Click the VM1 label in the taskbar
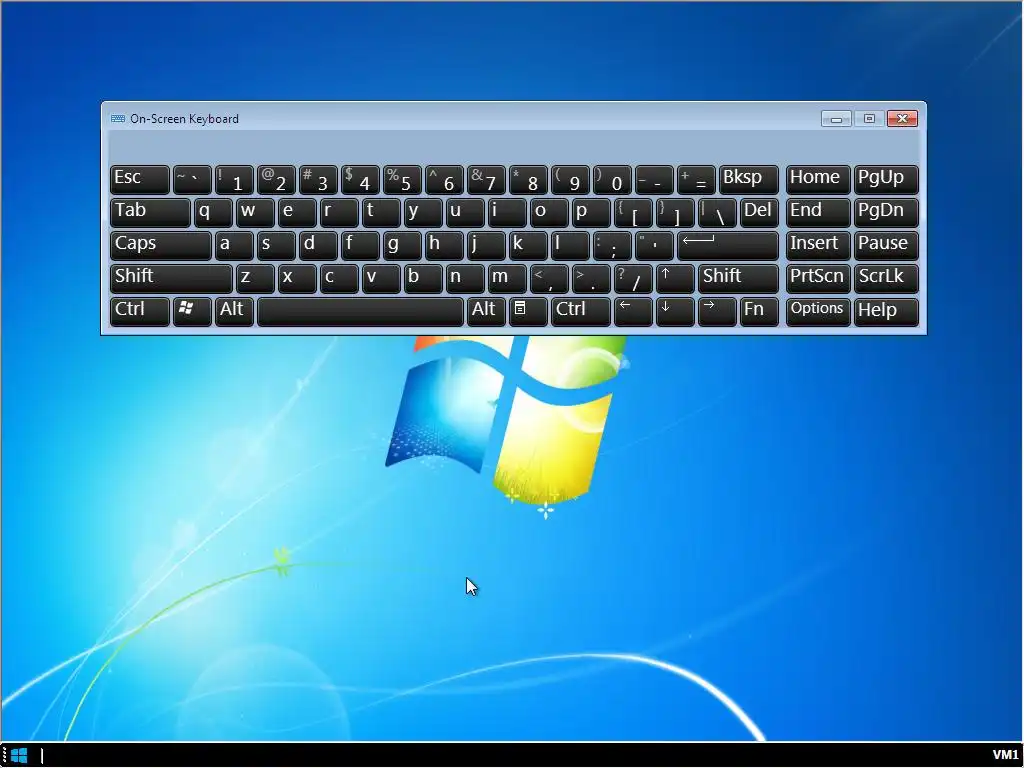Screen dimensions: 1024x768 (x=1005, y=755)
